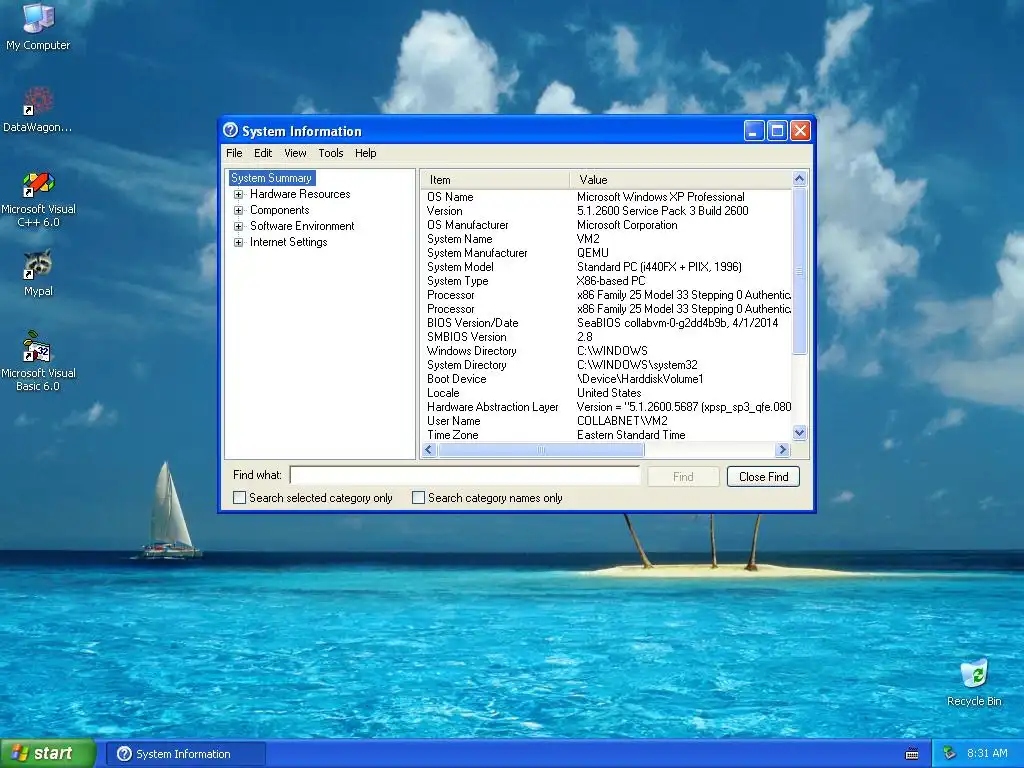This screenshot has height=768, width=1024.
Task: Enable Search category names only
Action: click(x=419, y=498)
